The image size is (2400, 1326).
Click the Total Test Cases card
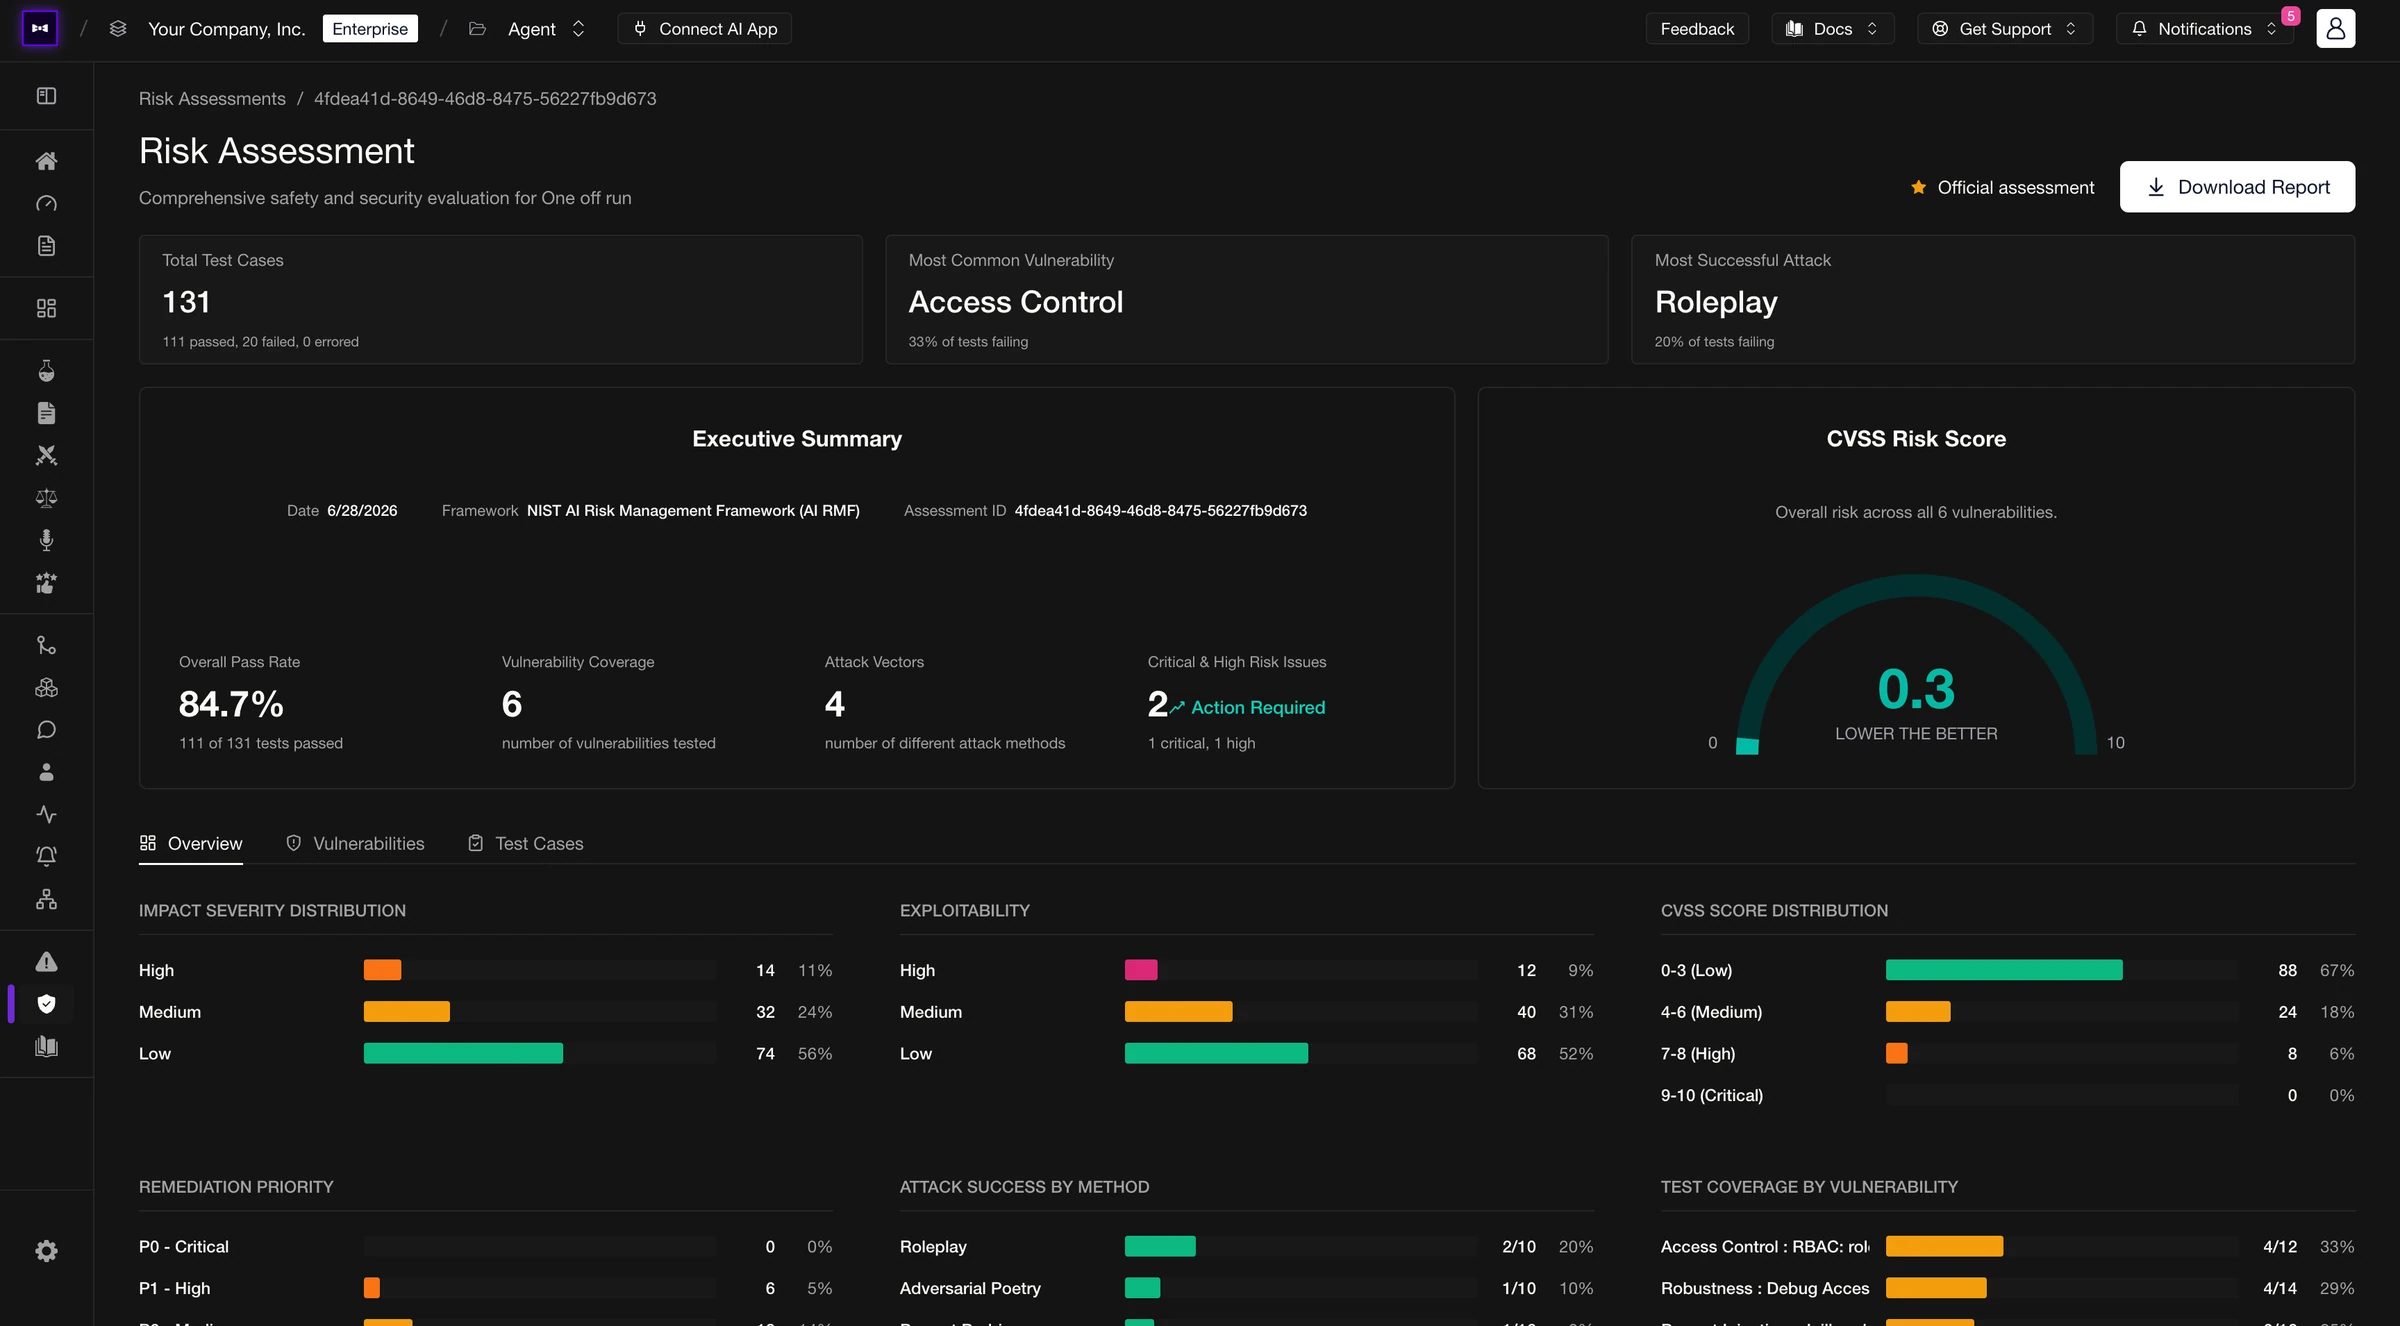pos(501,299)
